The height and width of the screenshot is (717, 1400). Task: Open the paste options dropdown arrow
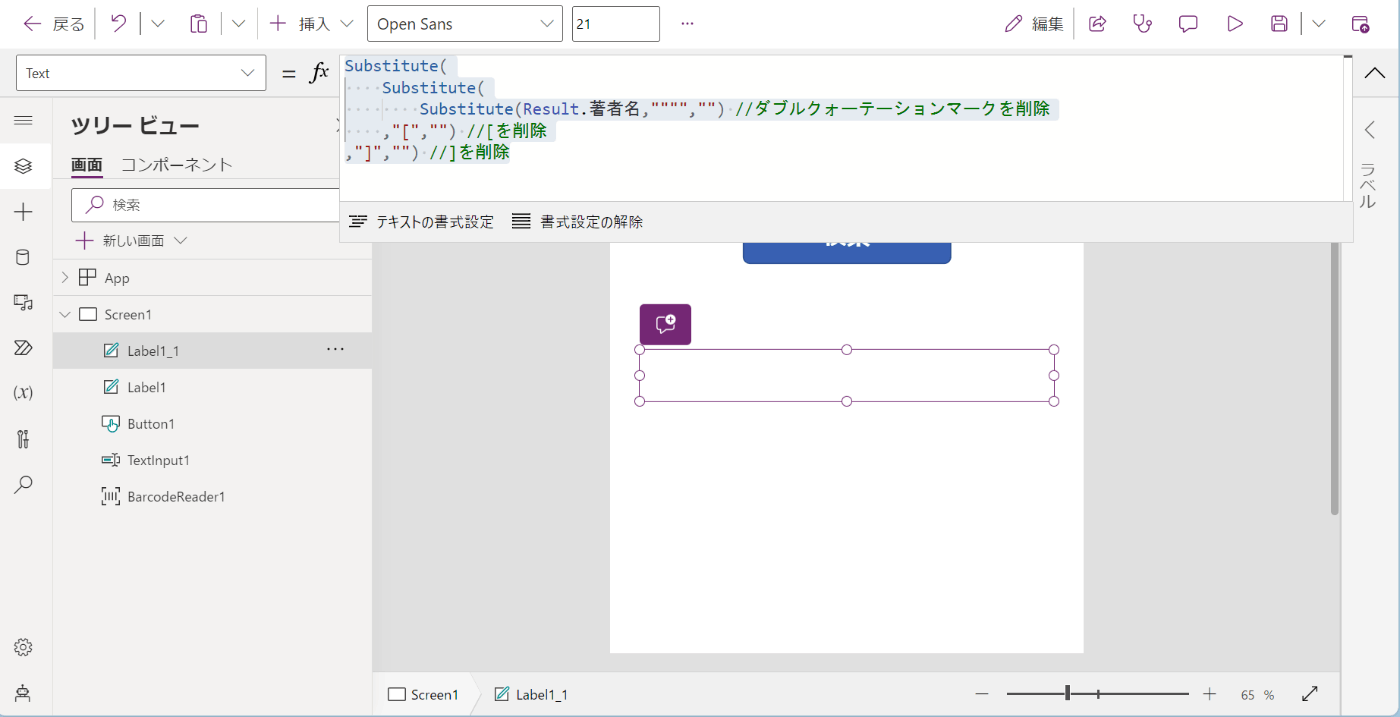238,24
